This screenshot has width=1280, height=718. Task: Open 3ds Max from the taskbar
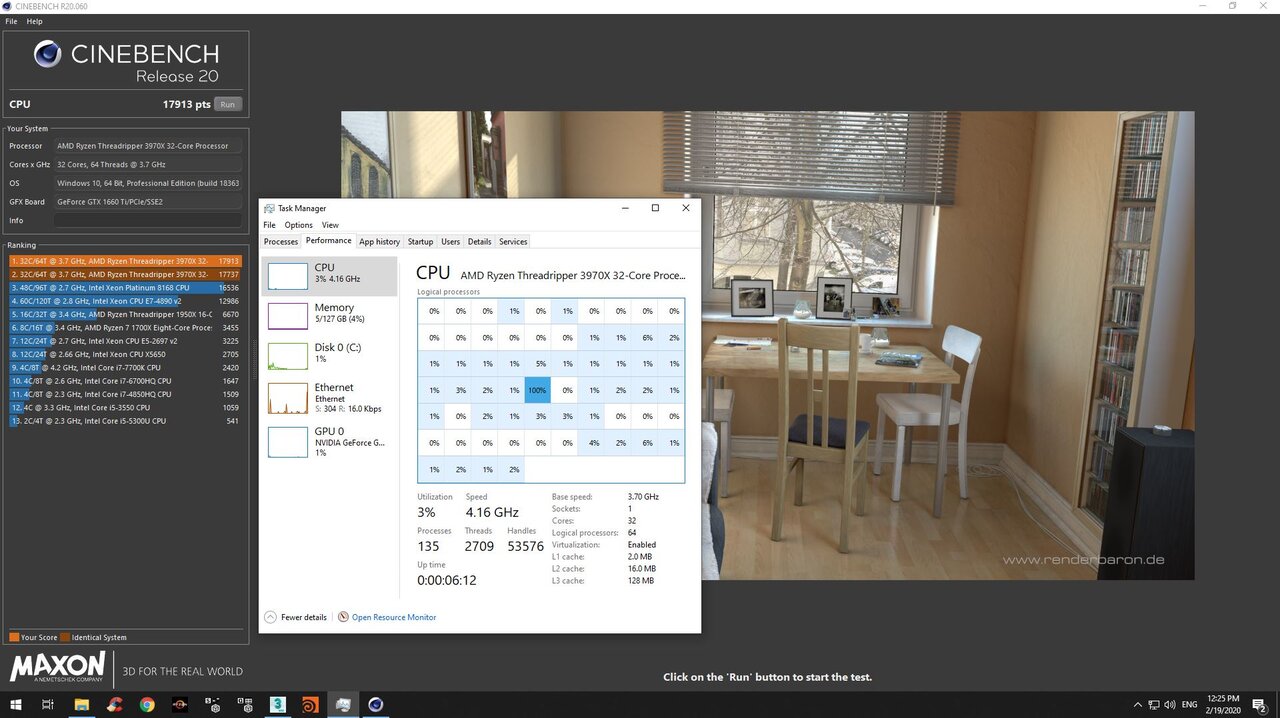point(277,704)
